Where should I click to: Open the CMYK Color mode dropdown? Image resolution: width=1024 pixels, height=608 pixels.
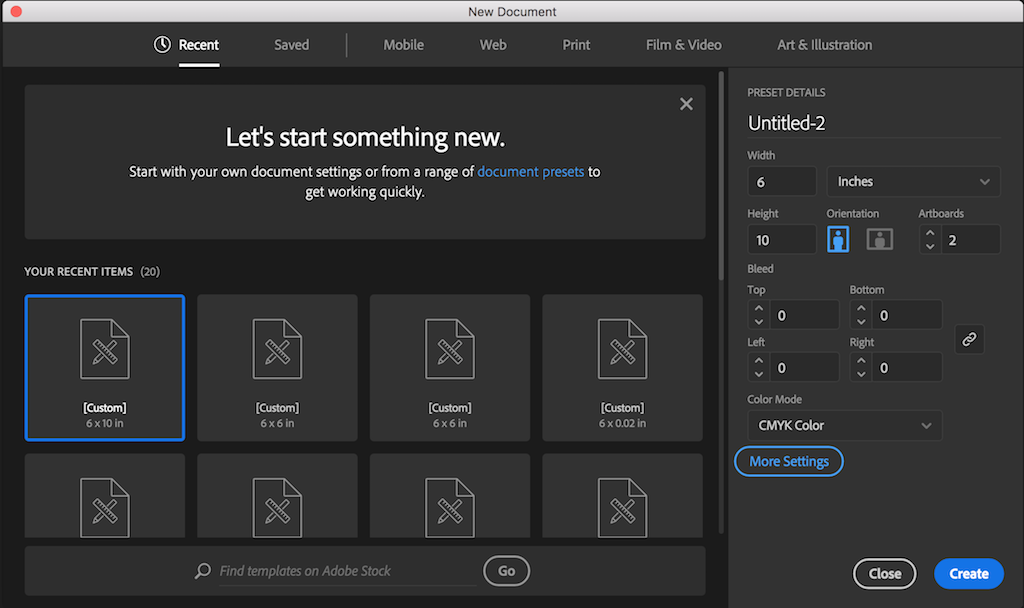[843, 425]
